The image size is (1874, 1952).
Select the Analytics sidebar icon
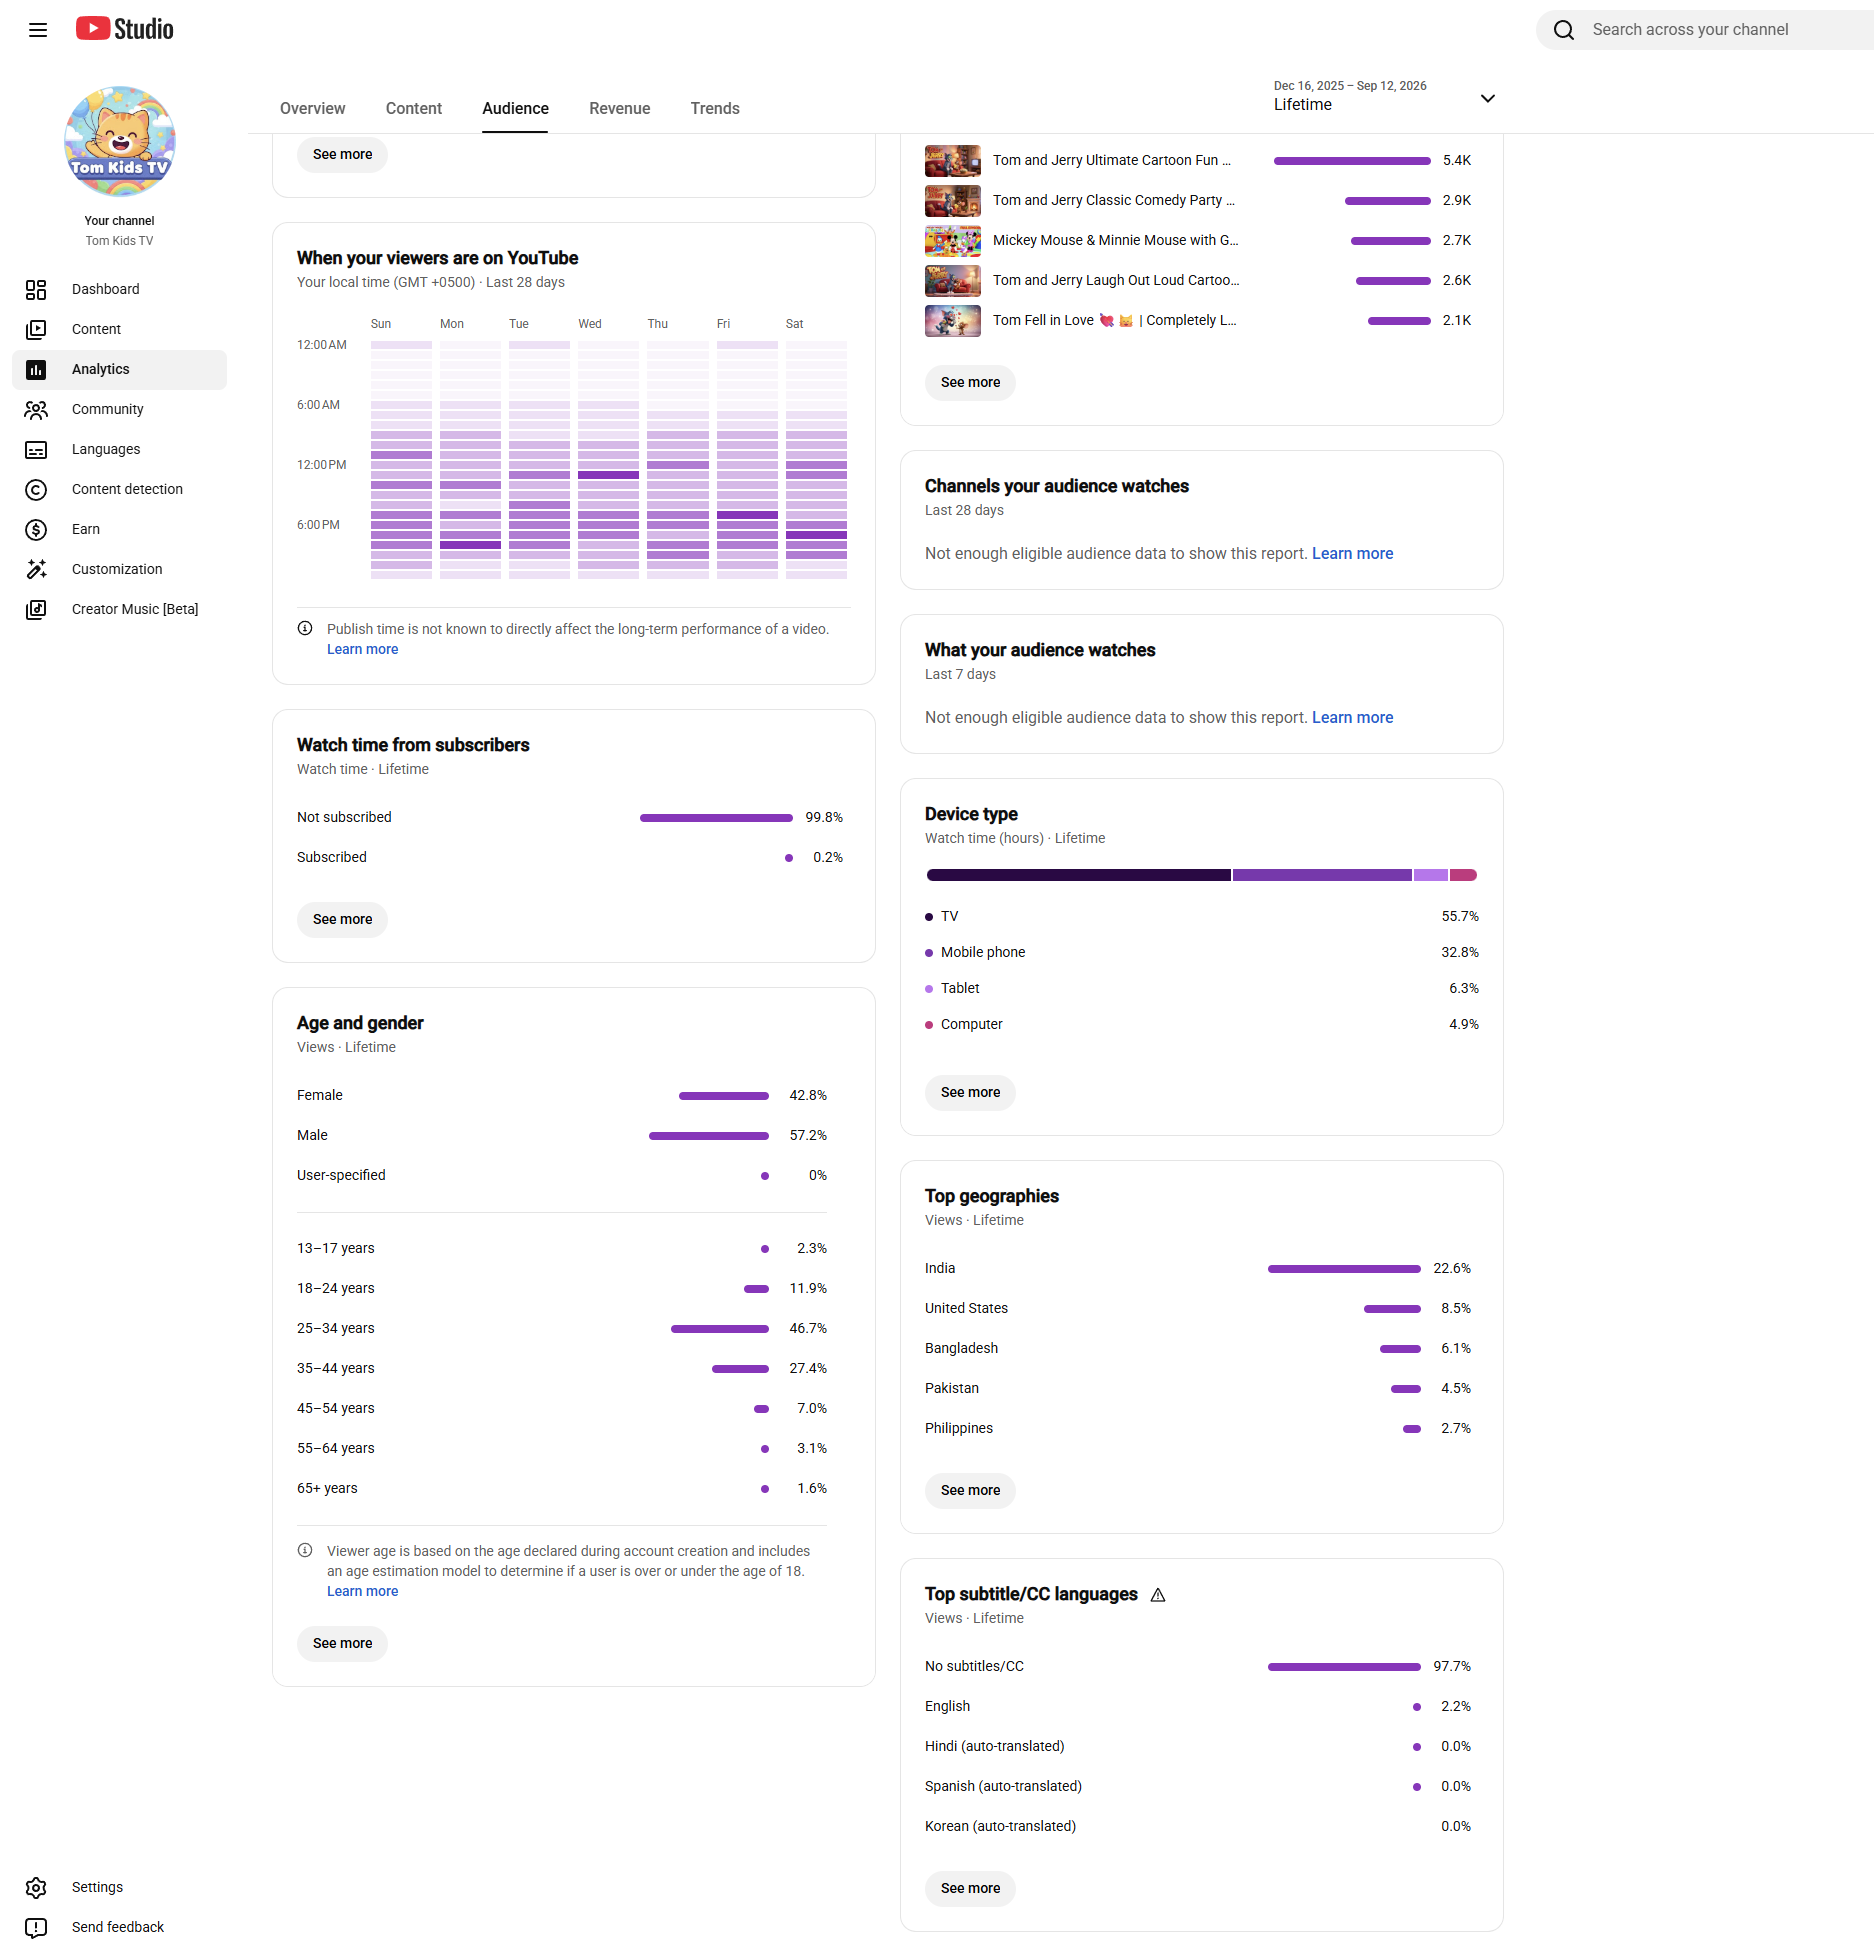36,369
